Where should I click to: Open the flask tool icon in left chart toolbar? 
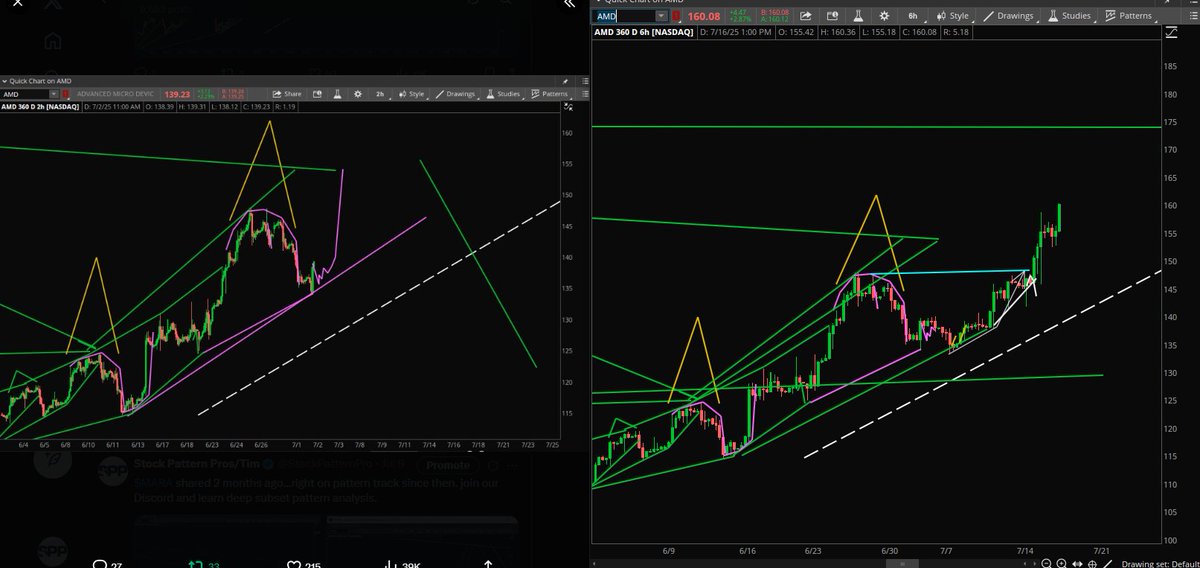coord(337,94)
